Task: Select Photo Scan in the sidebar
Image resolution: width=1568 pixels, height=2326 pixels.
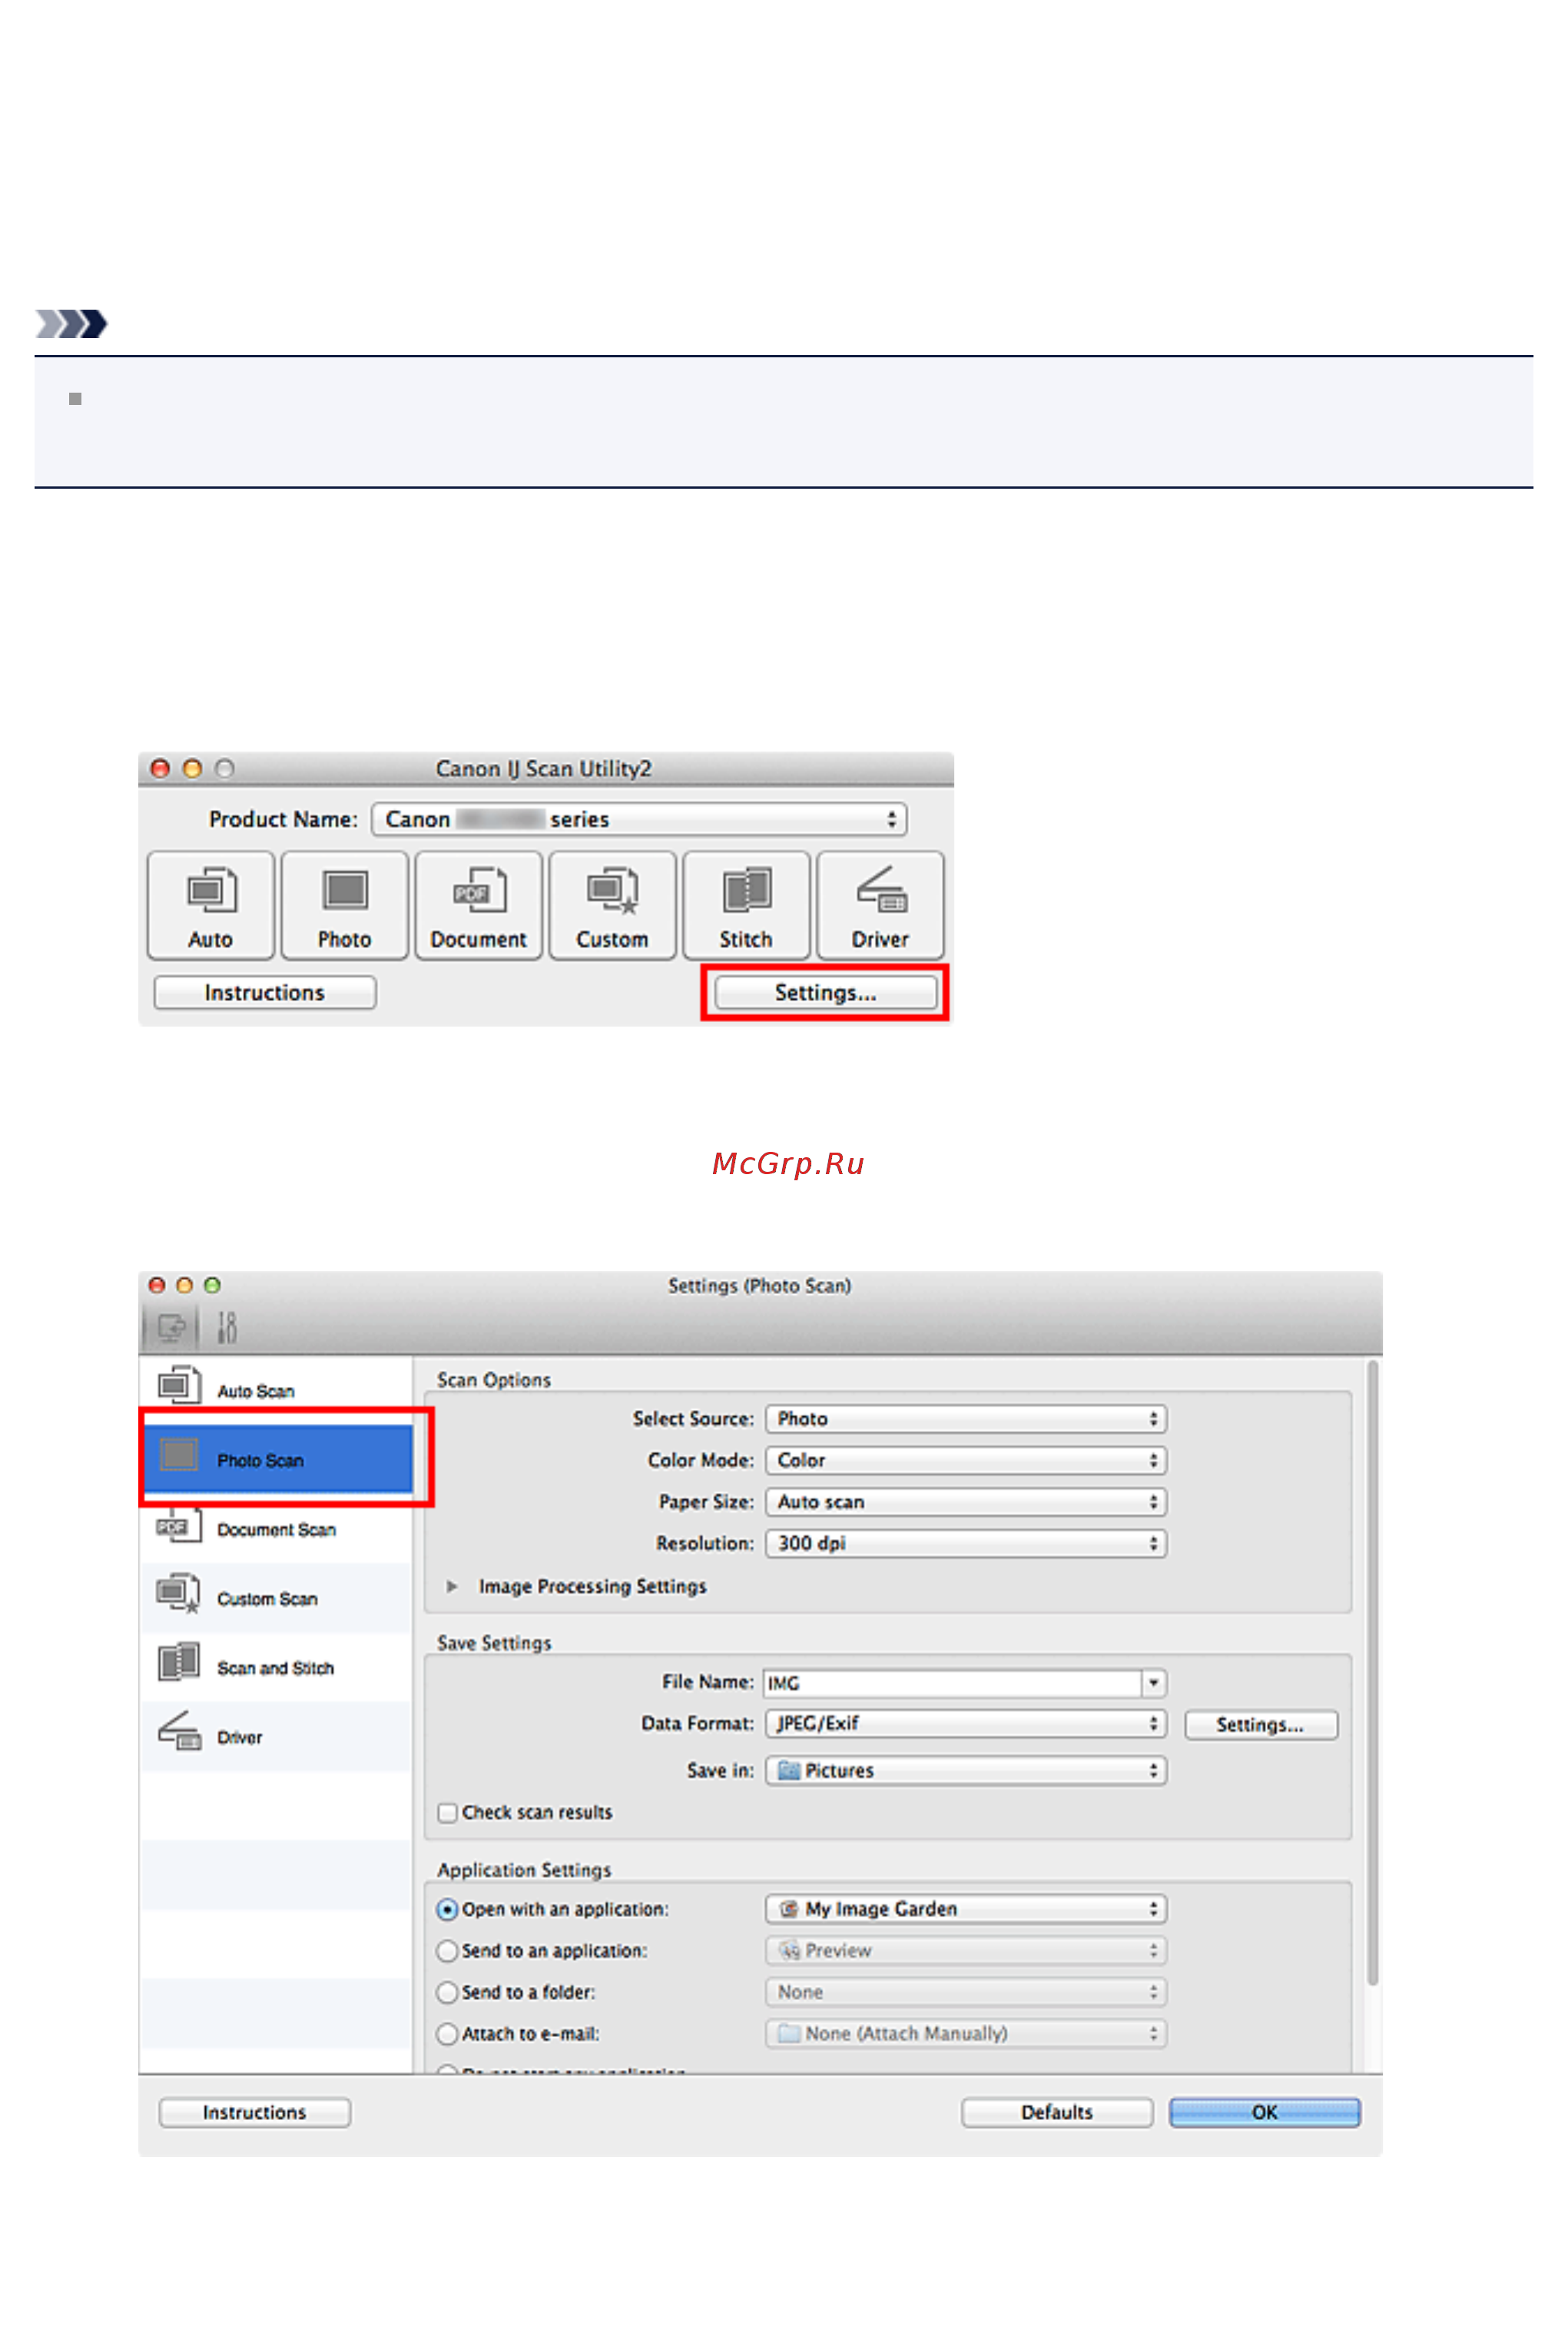Action: 277,1460
